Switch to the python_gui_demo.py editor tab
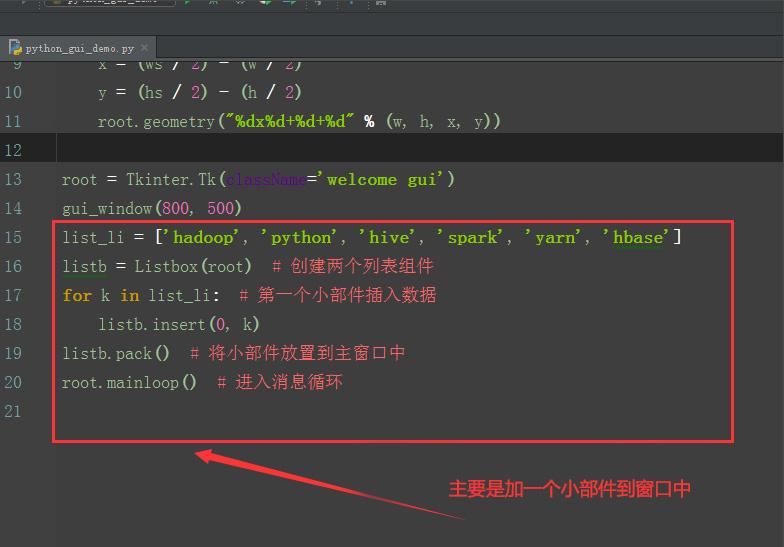784x547 pixels. coord(78,48)
